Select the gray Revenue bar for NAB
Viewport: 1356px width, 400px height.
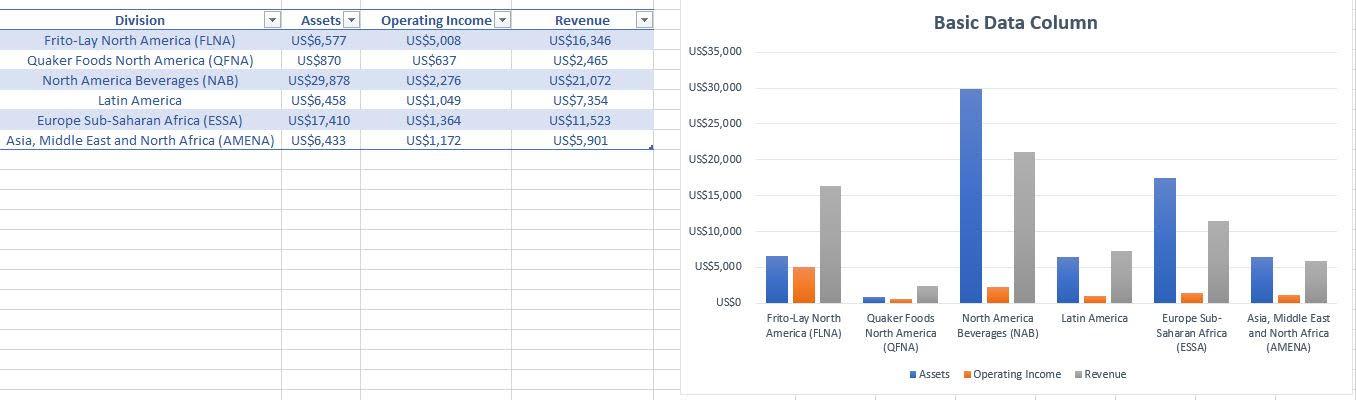(x=1024, y=227)
